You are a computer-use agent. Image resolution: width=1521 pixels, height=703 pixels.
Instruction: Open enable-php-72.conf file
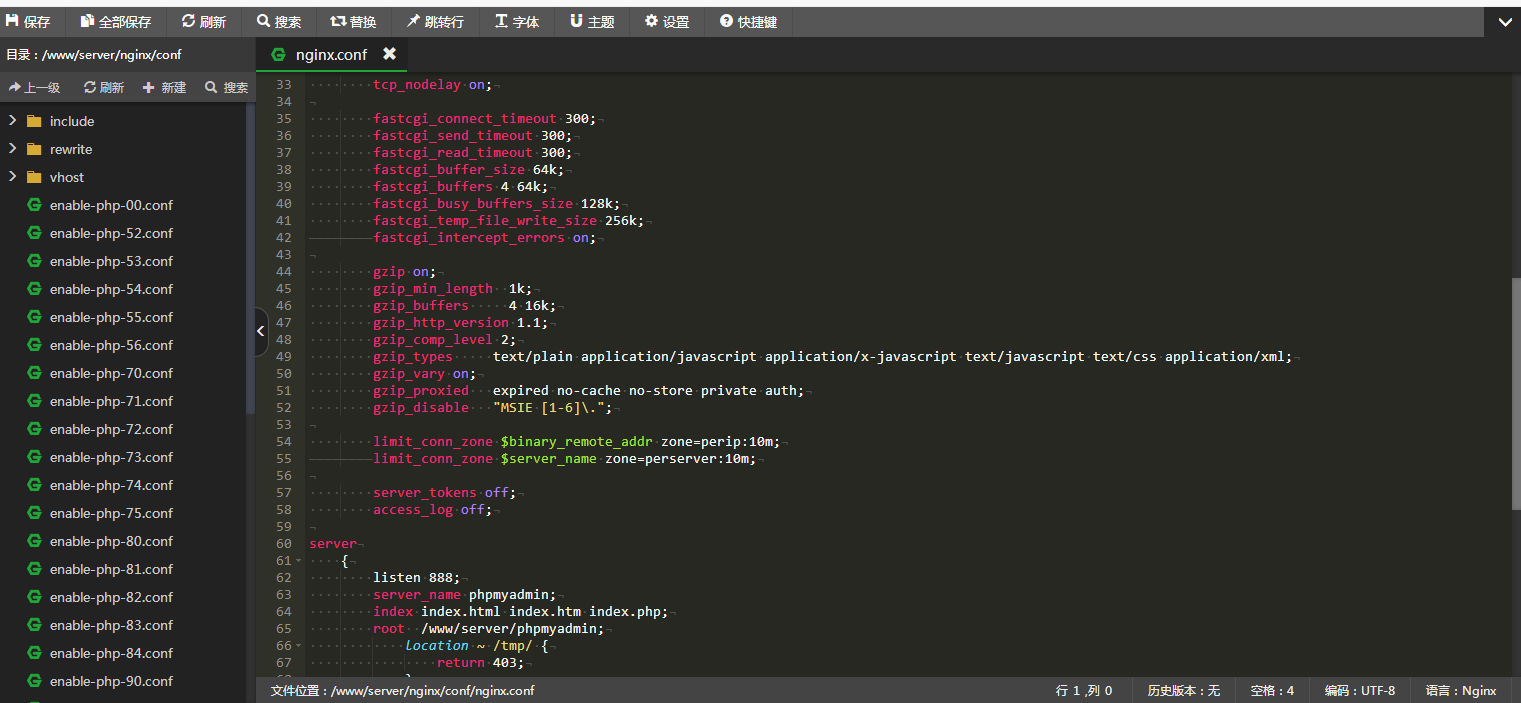111,429
